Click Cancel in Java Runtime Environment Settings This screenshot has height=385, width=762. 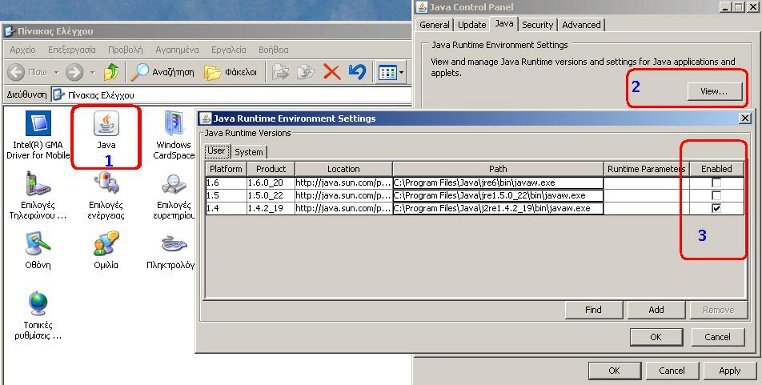(717, 337)
